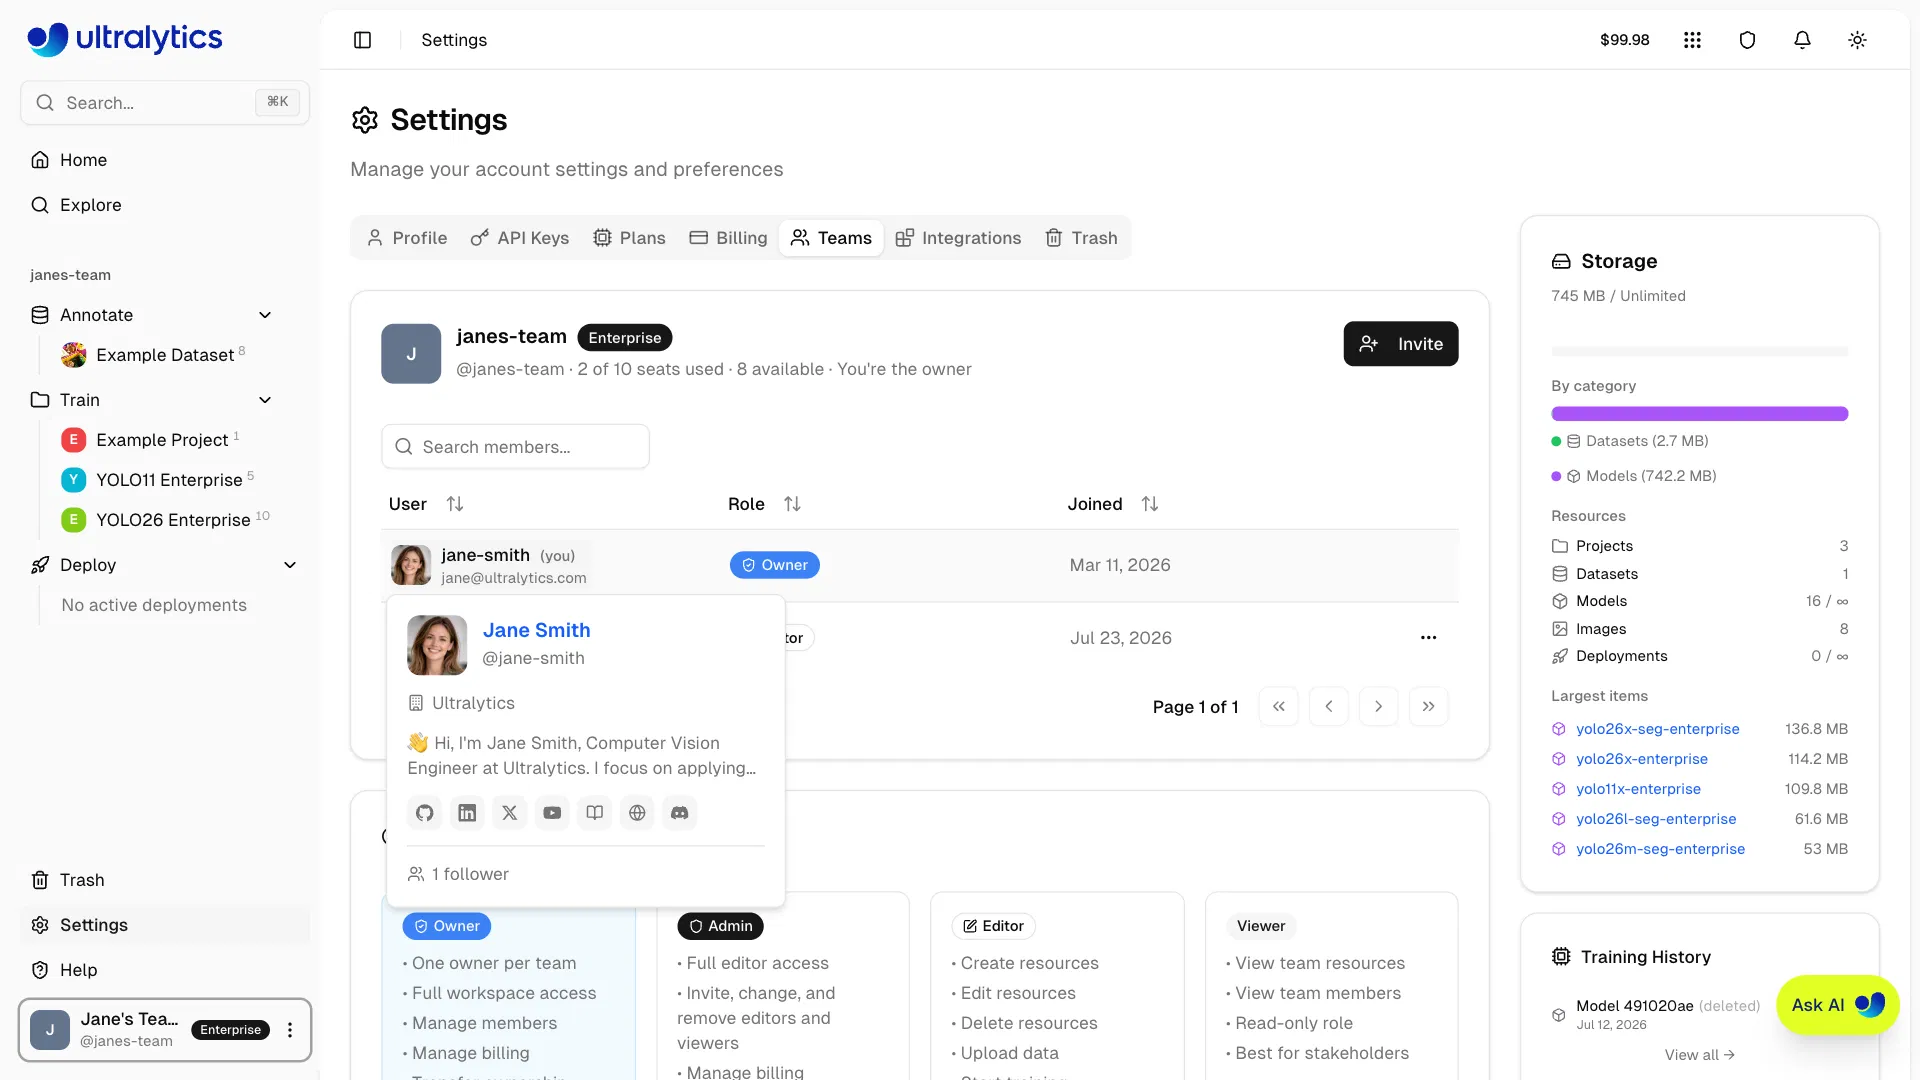Image resolution: width=1920 pixels, height=1080 pixels.
Task: Click the storage by-category purple bar
Action: (x=1699, y=414)
